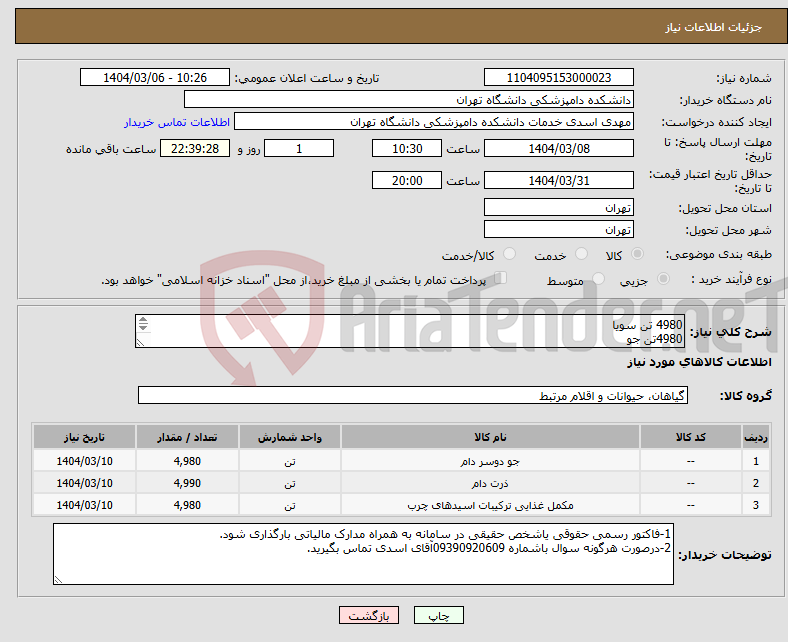Click quantity 4,990 in the ذرت دام row
This screenshot has height=642, width=788.
[187, 483]
